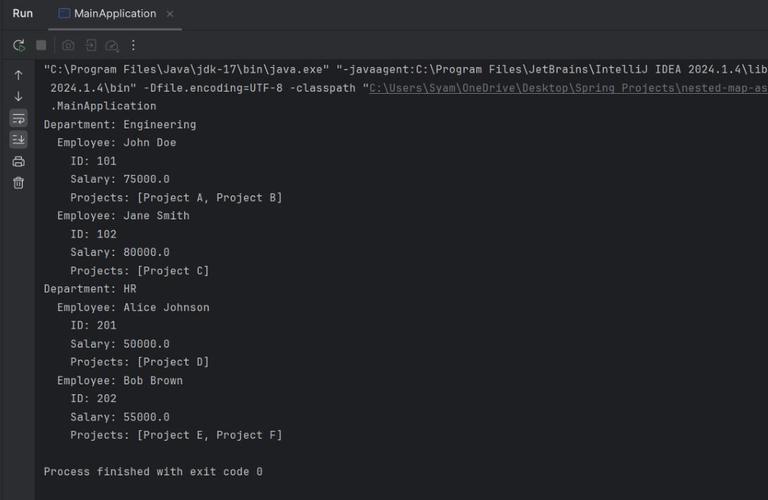Click the Run tool window title

(22, 14)
